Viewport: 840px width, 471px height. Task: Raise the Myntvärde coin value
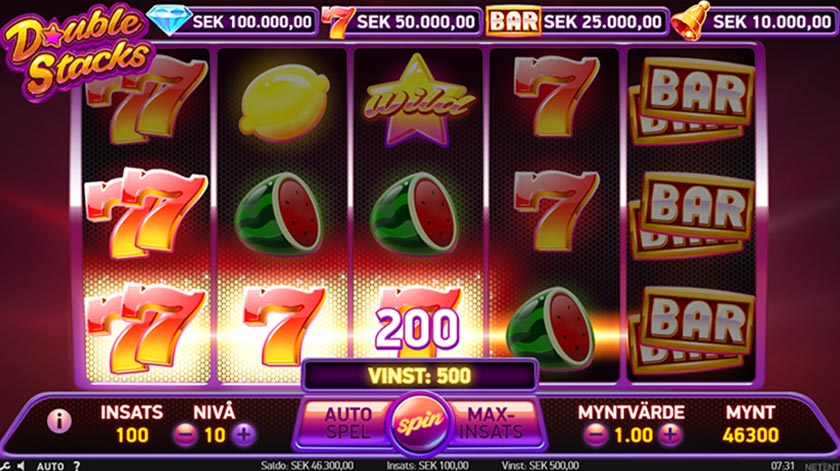coord(670,435)
